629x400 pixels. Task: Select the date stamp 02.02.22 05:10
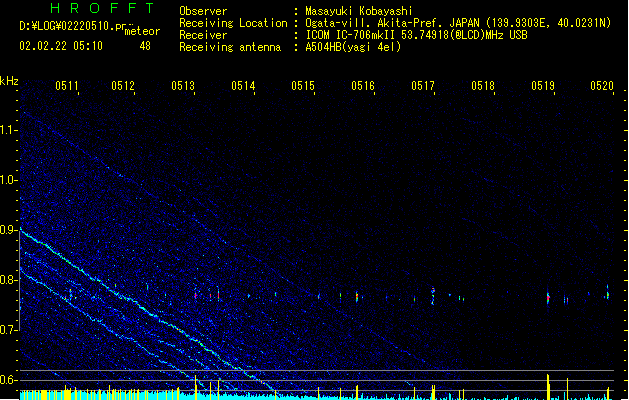pyautogui.click(x=61, y=46)
